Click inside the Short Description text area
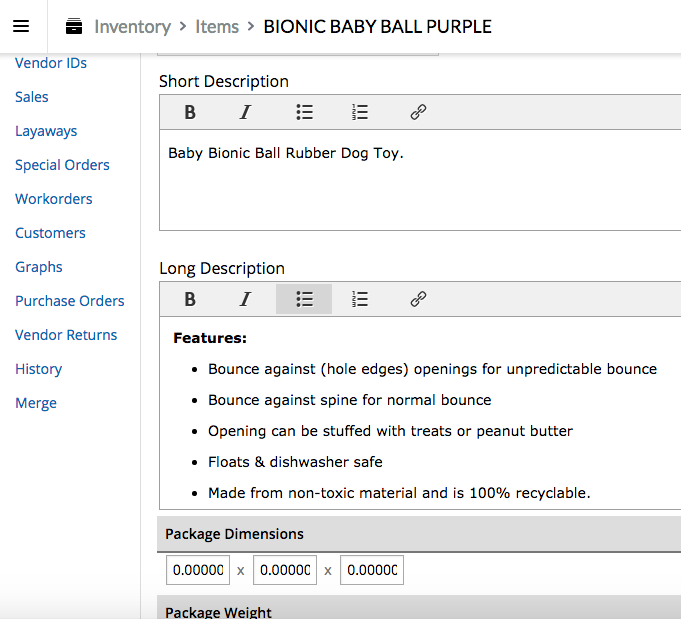The width and height of the screenshot is (681, 619). pos(420,185)
